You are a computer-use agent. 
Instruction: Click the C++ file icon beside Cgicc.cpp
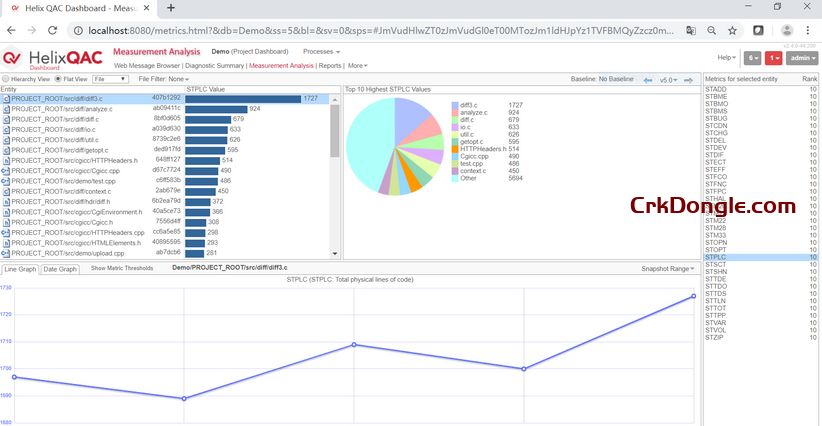(x=5, y=170)
